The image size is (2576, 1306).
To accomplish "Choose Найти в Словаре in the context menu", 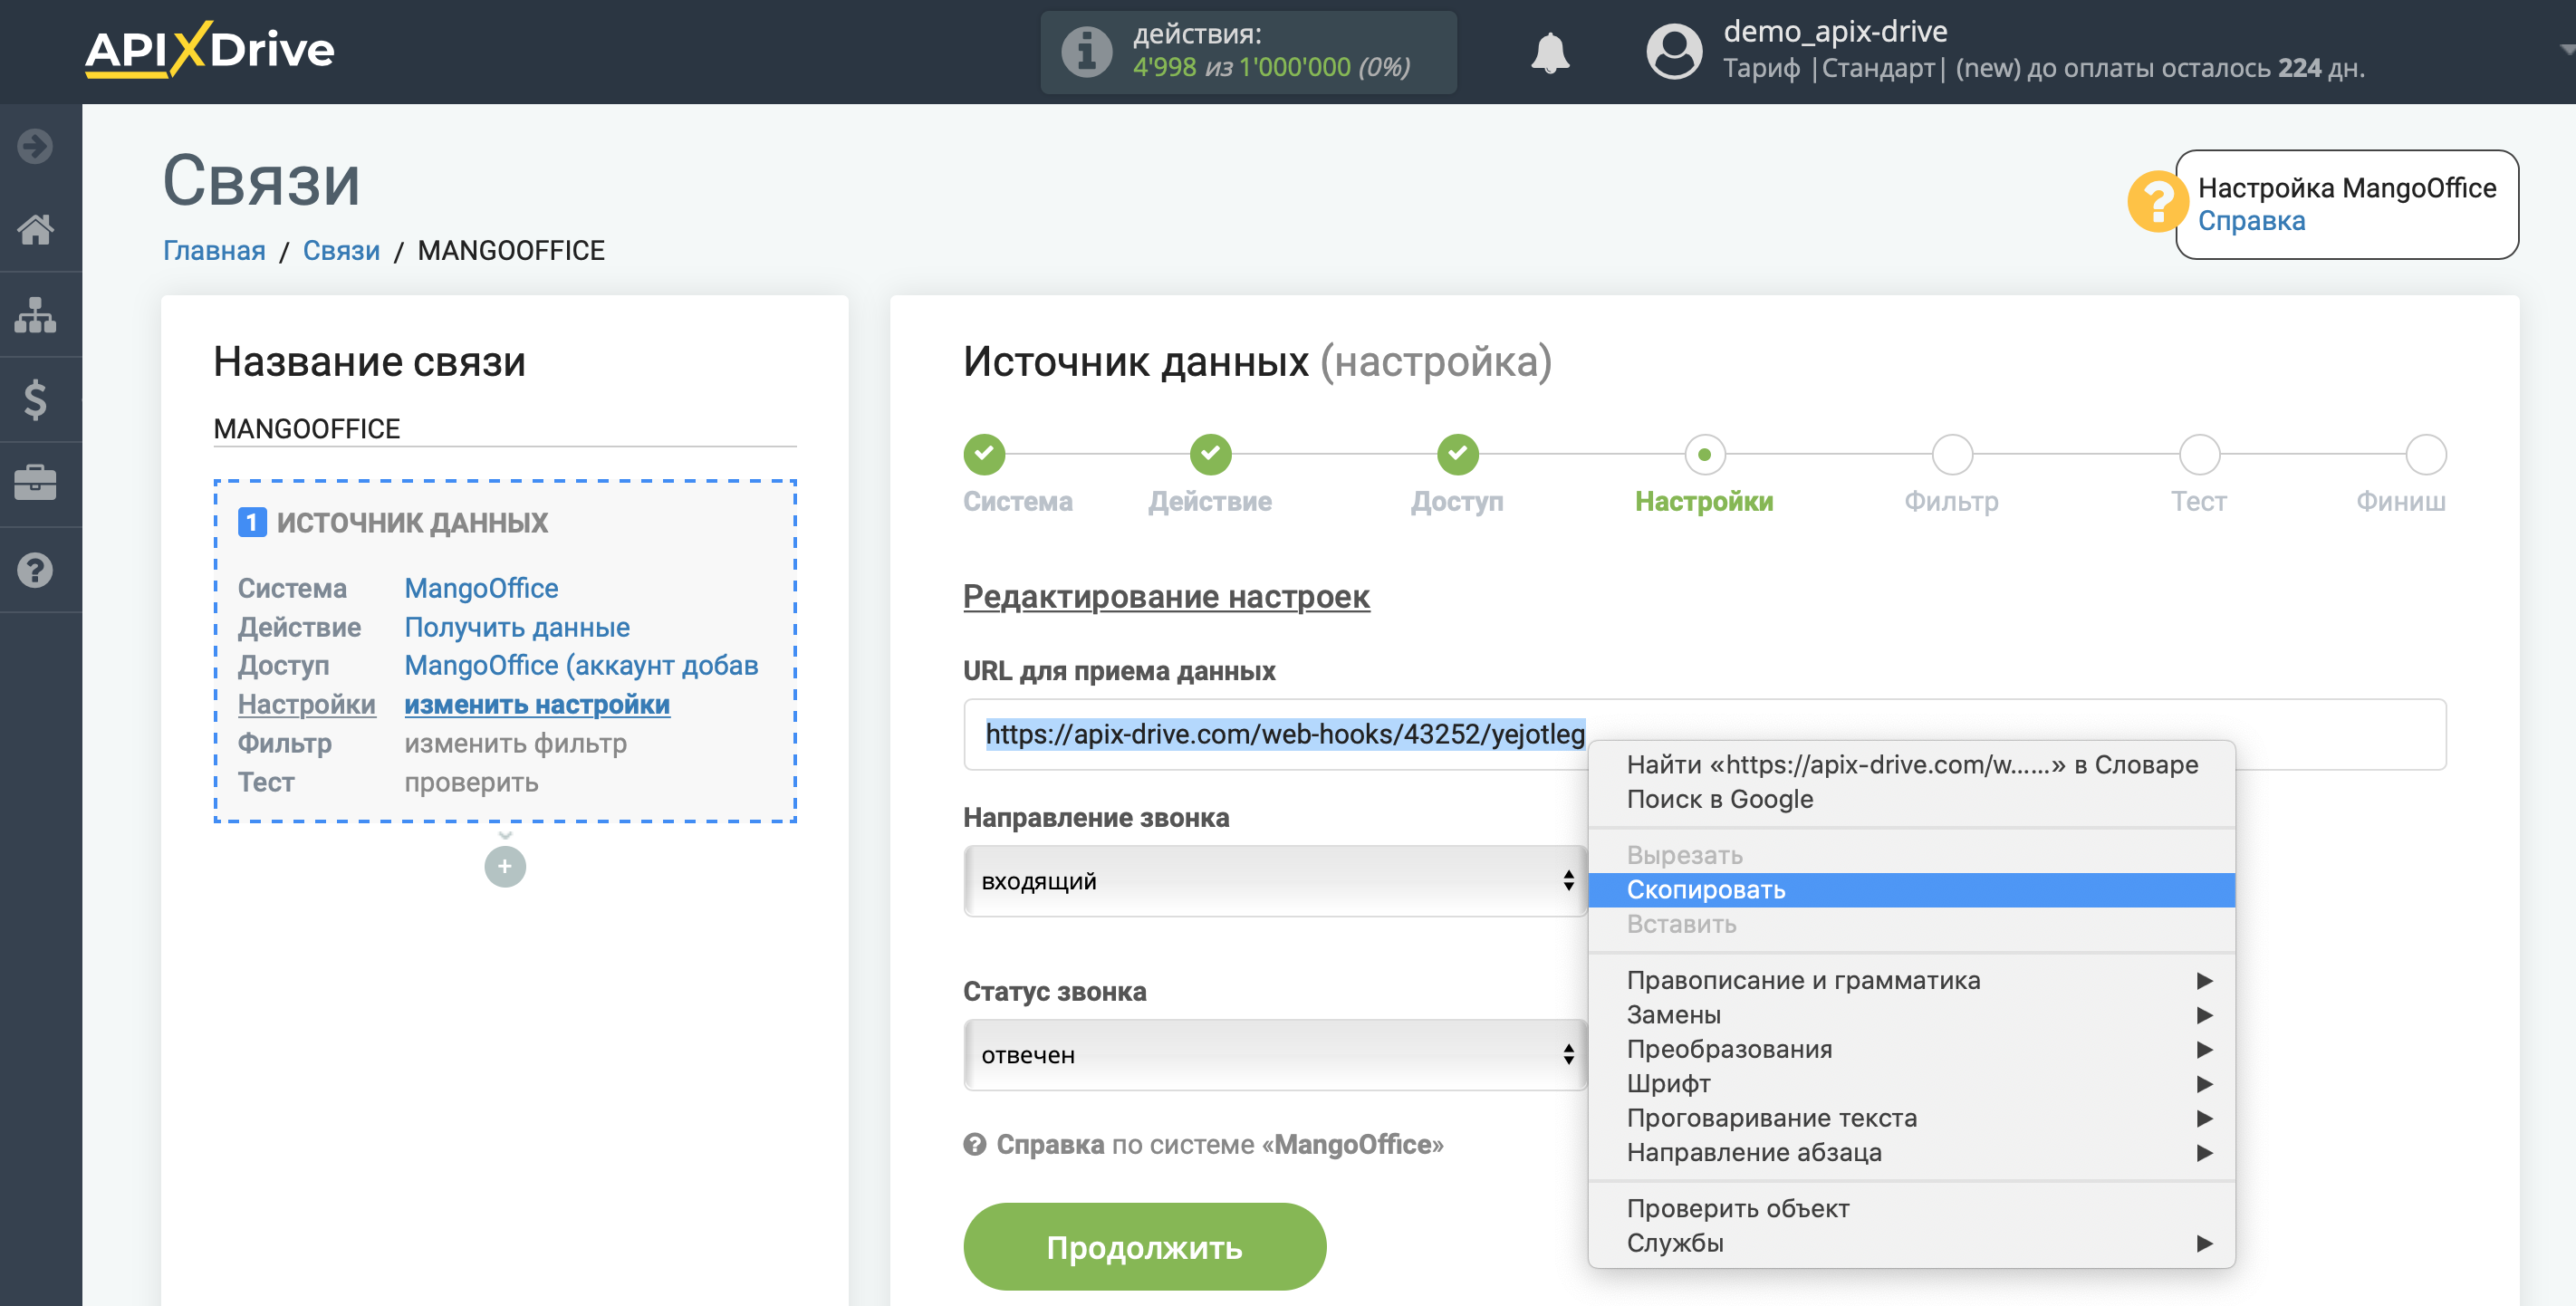I will (1911, 764).
